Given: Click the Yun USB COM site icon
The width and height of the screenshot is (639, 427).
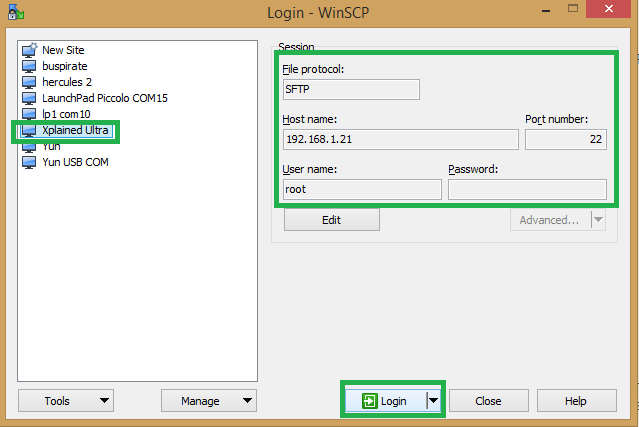Looking at the screenshot, I should (29, 162).
